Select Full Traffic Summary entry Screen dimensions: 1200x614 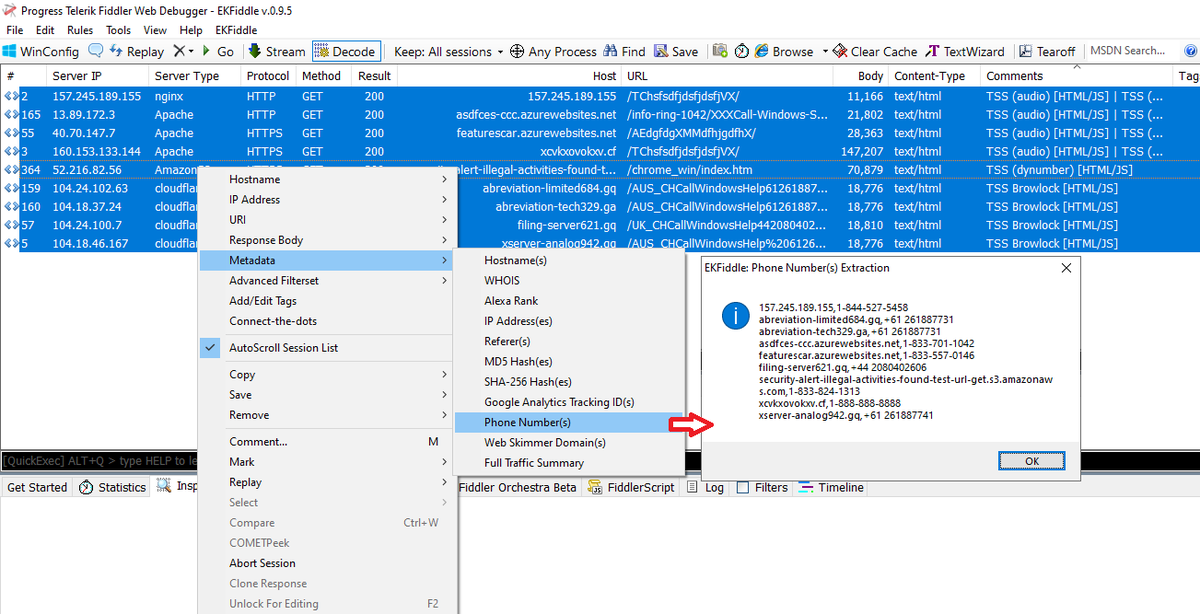(x=568, y=463)
